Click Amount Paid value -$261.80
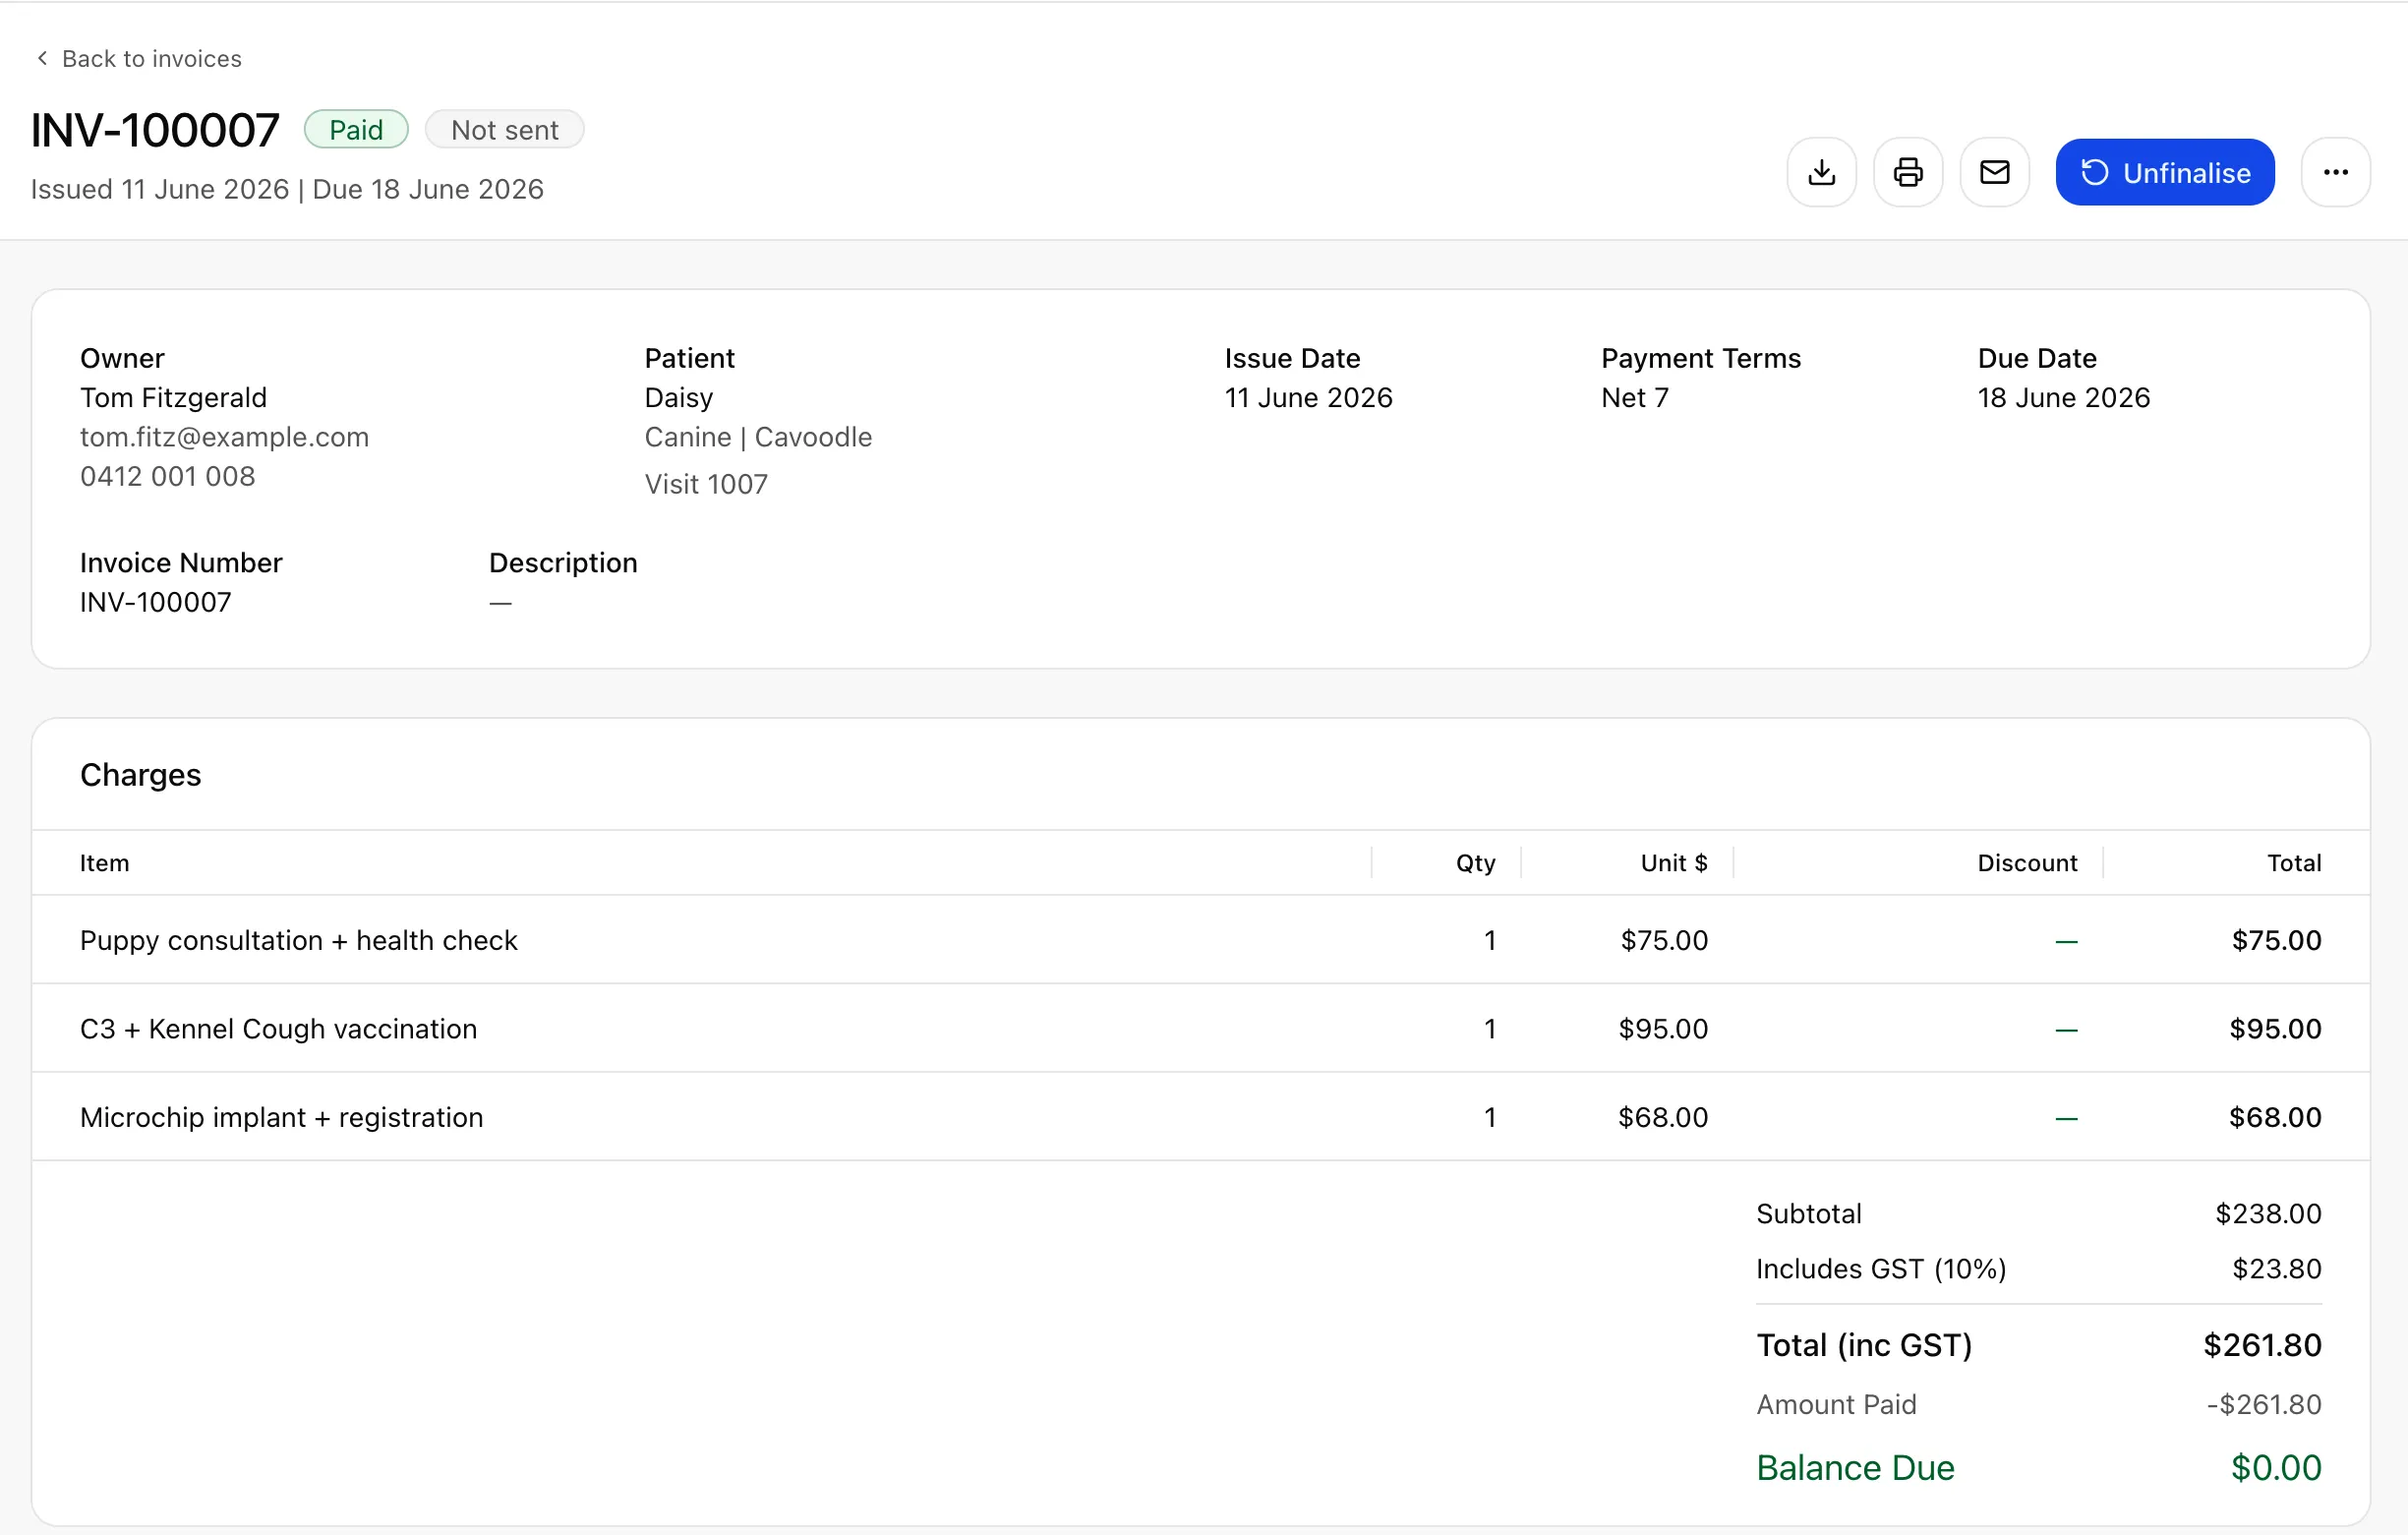 [x=2264, y=1405]
